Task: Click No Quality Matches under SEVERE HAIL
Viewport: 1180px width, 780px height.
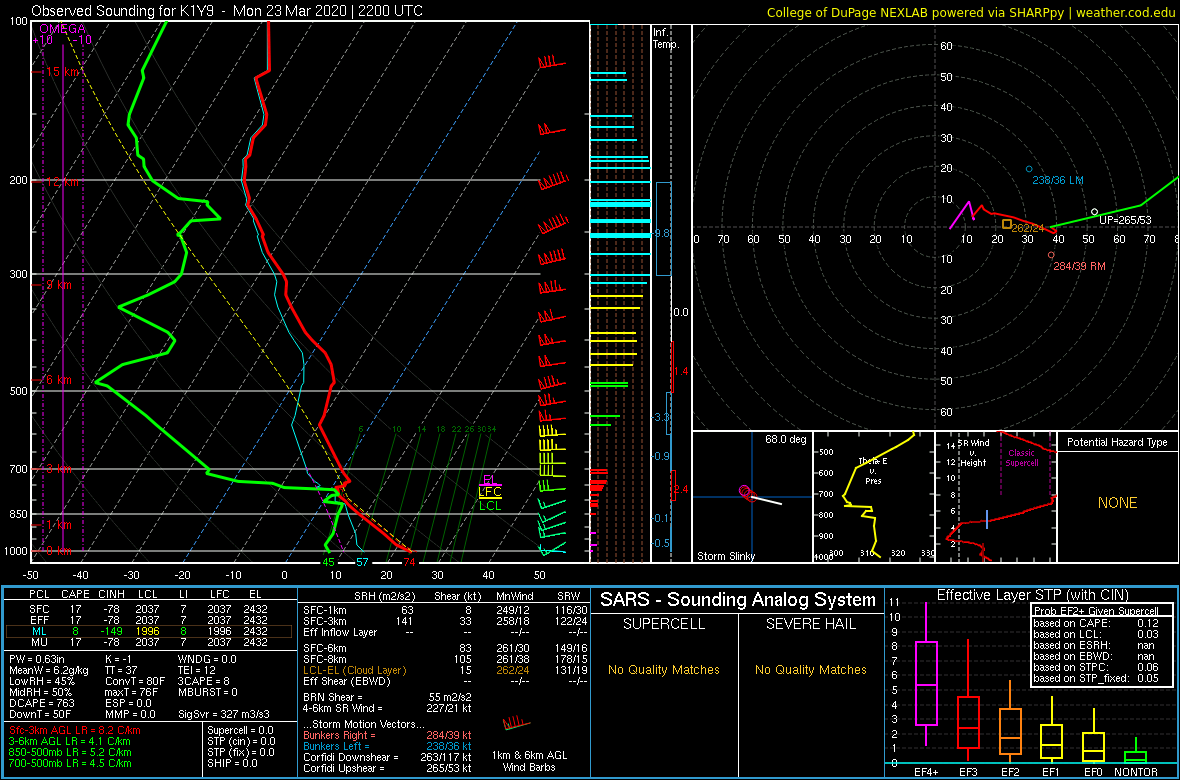Action: click(810, 669)
